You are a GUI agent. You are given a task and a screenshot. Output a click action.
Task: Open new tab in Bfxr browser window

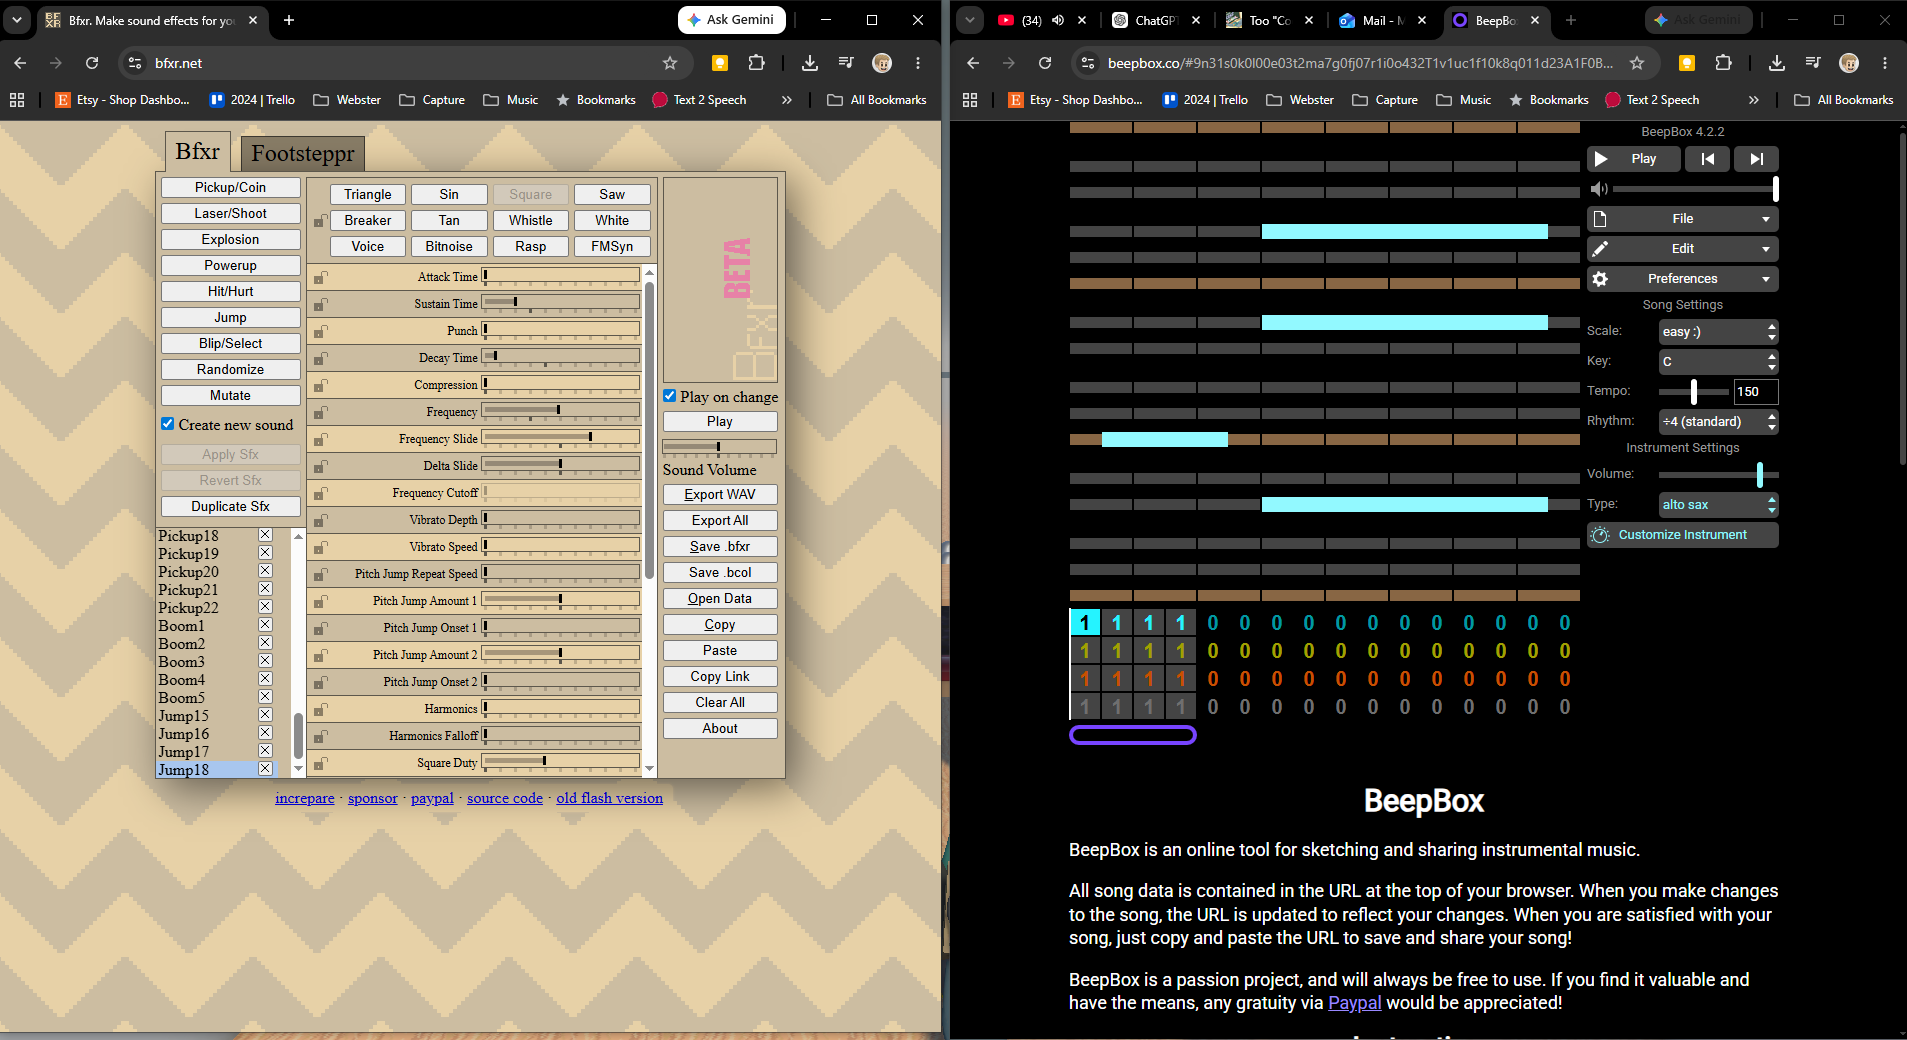289,20
